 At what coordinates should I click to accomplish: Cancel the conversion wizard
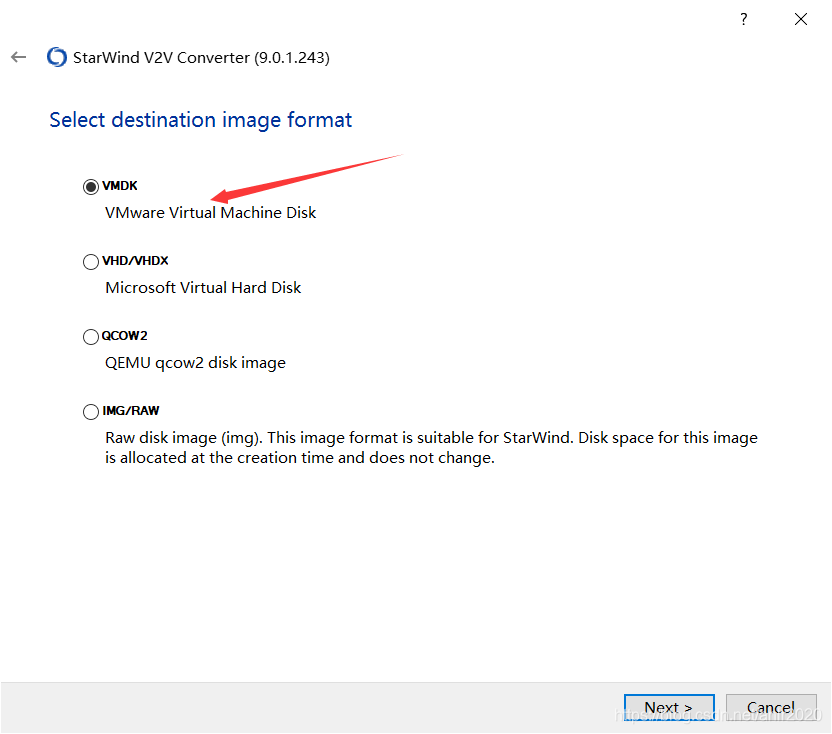(x=771, y=708)
